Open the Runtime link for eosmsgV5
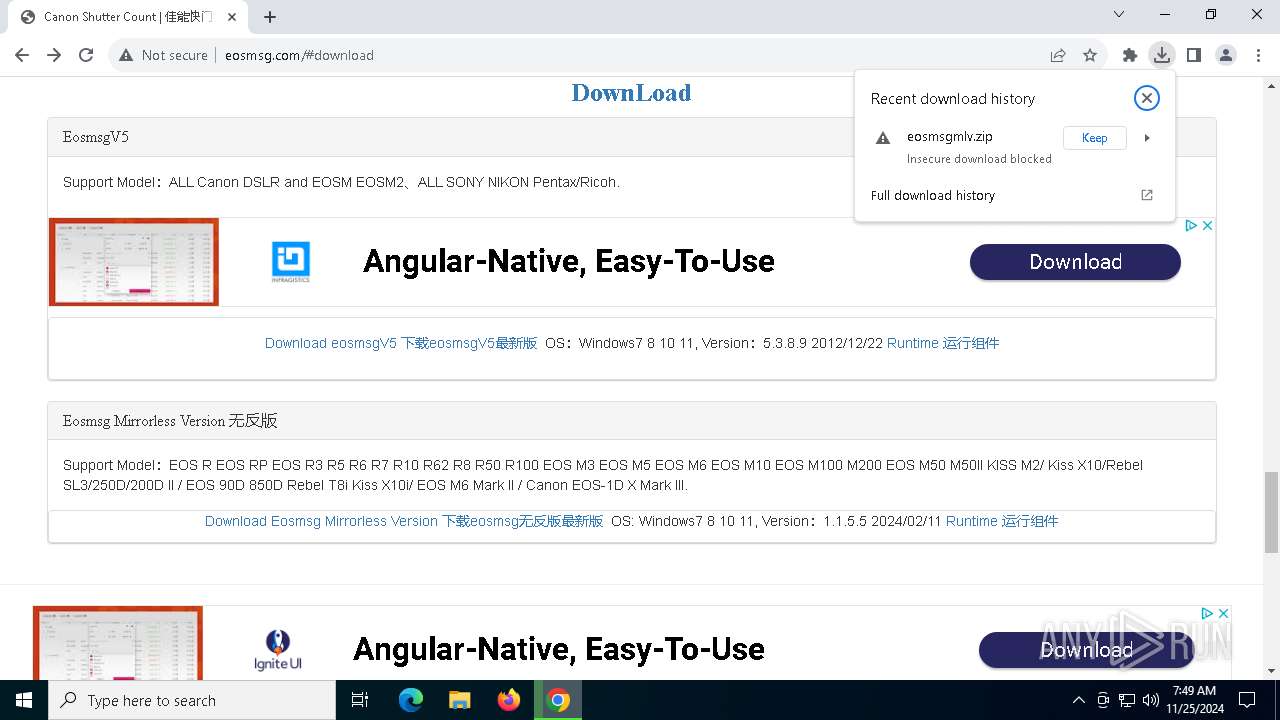 (x=943, y=343)
